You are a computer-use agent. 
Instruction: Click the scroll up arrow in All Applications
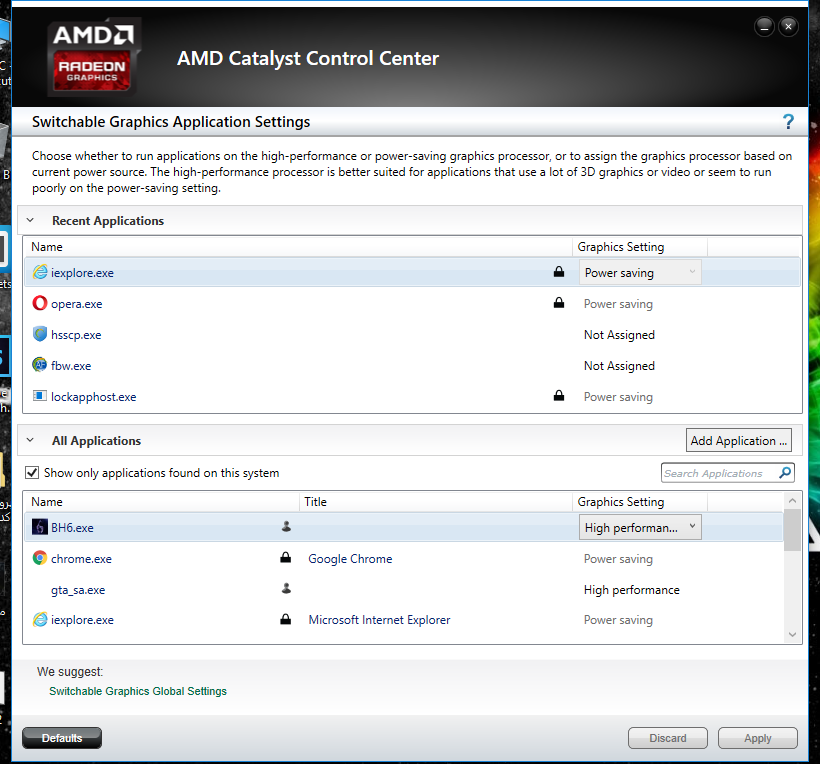click(x=792, y=500)
